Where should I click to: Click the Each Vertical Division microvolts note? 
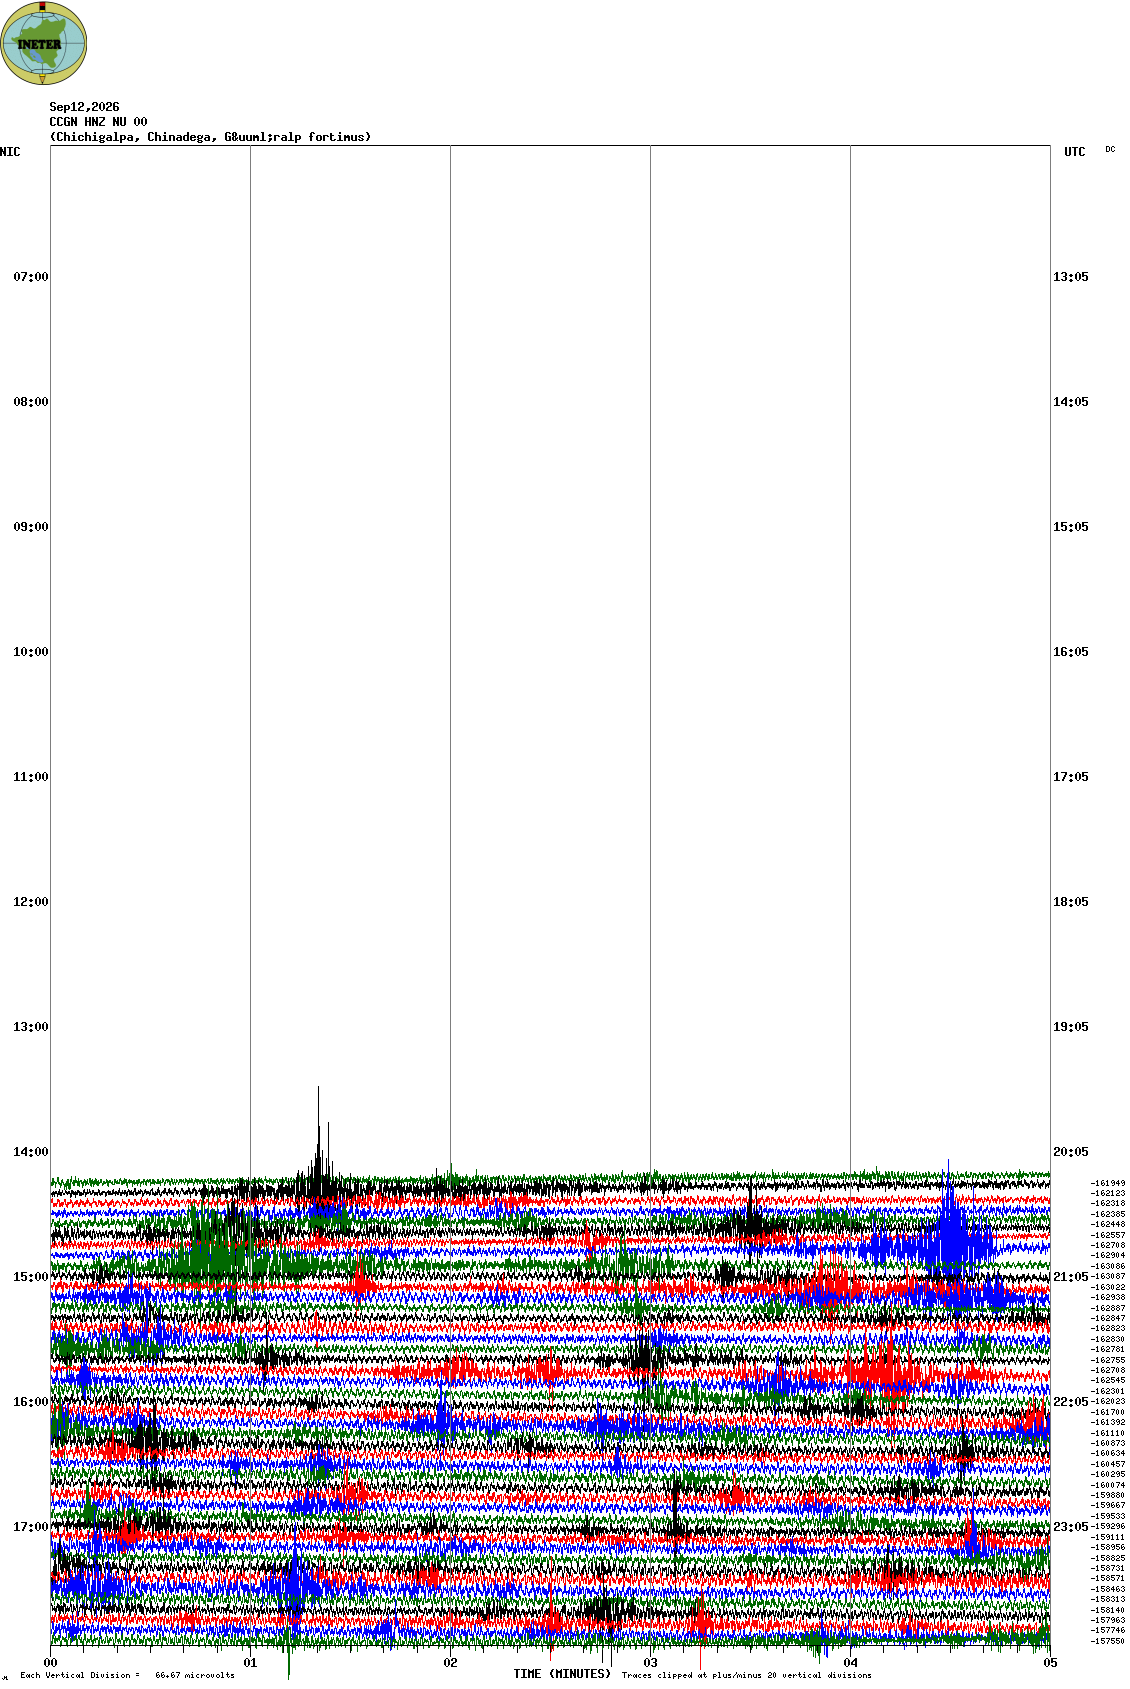coord(127,1675)
